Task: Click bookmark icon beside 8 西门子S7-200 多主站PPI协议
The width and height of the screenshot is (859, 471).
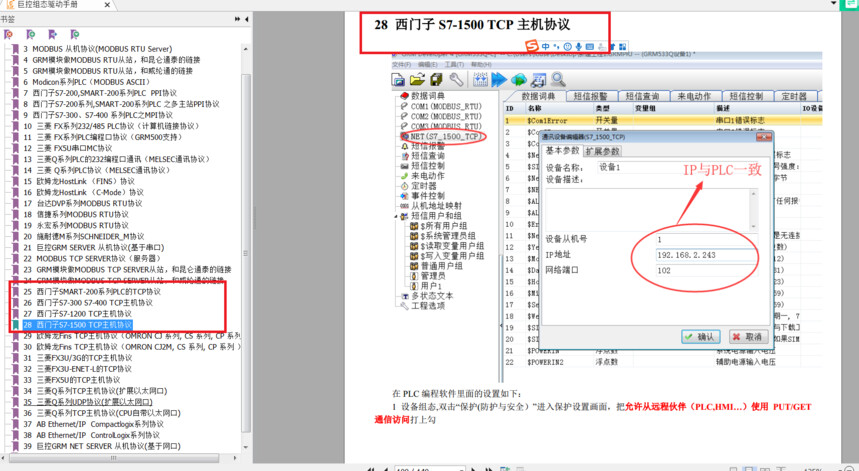Action: [15, 104]
